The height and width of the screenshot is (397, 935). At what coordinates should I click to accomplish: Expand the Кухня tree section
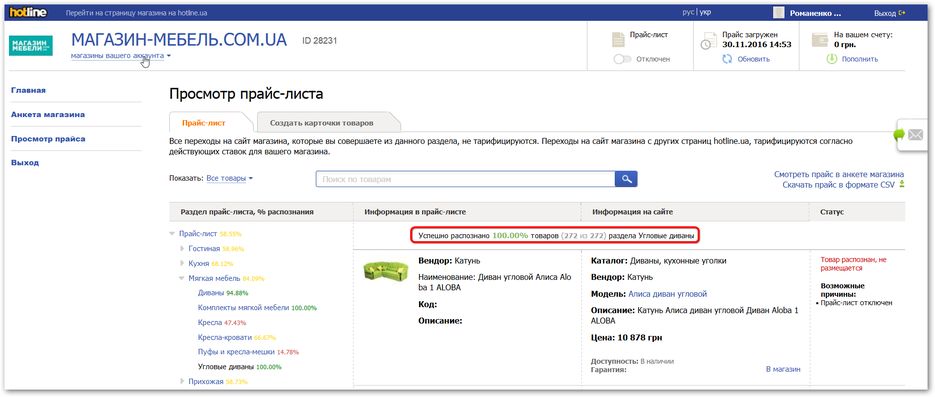pyautogui.click(x=182, y=263)
